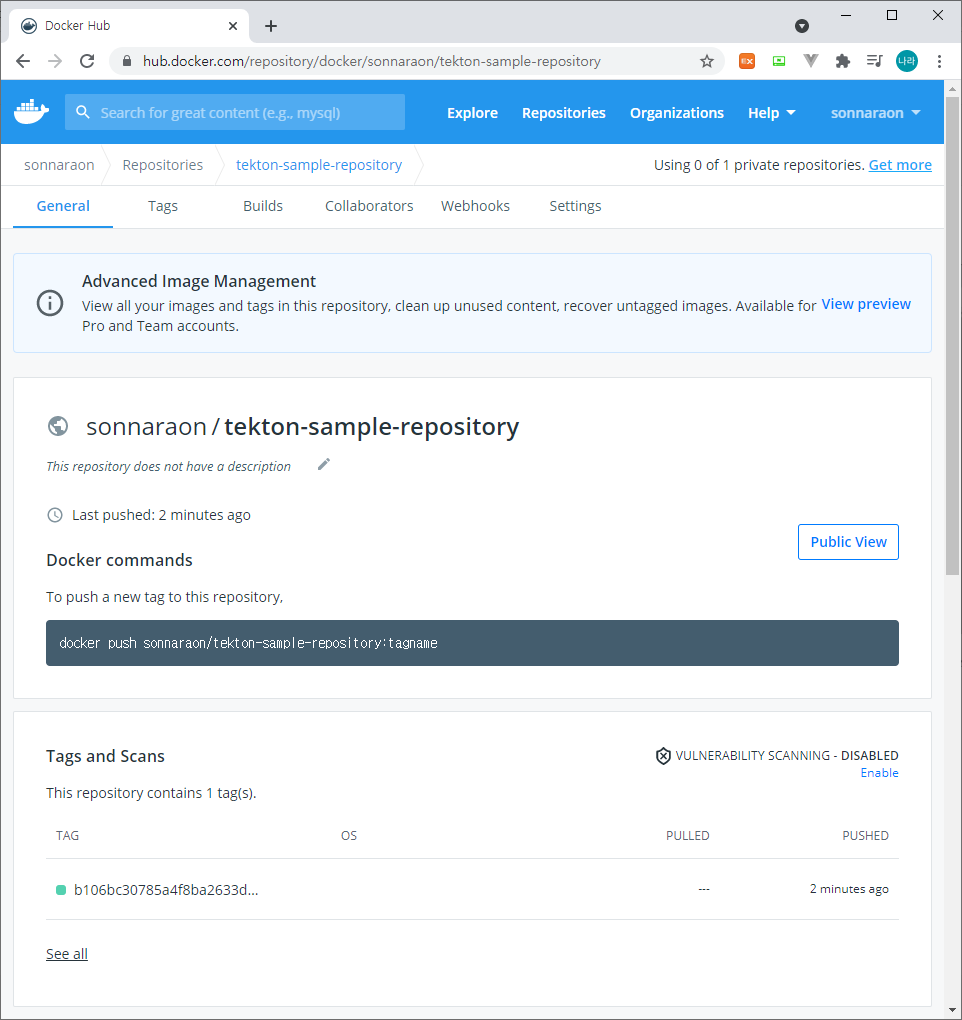
Task: Click the PULLED column header
Action: 688,835
